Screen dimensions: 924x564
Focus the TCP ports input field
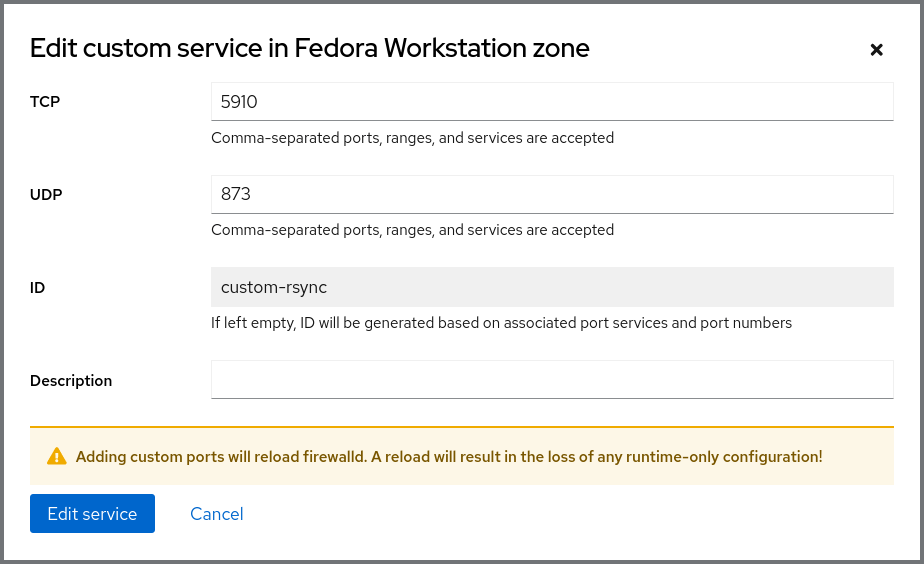551,102
